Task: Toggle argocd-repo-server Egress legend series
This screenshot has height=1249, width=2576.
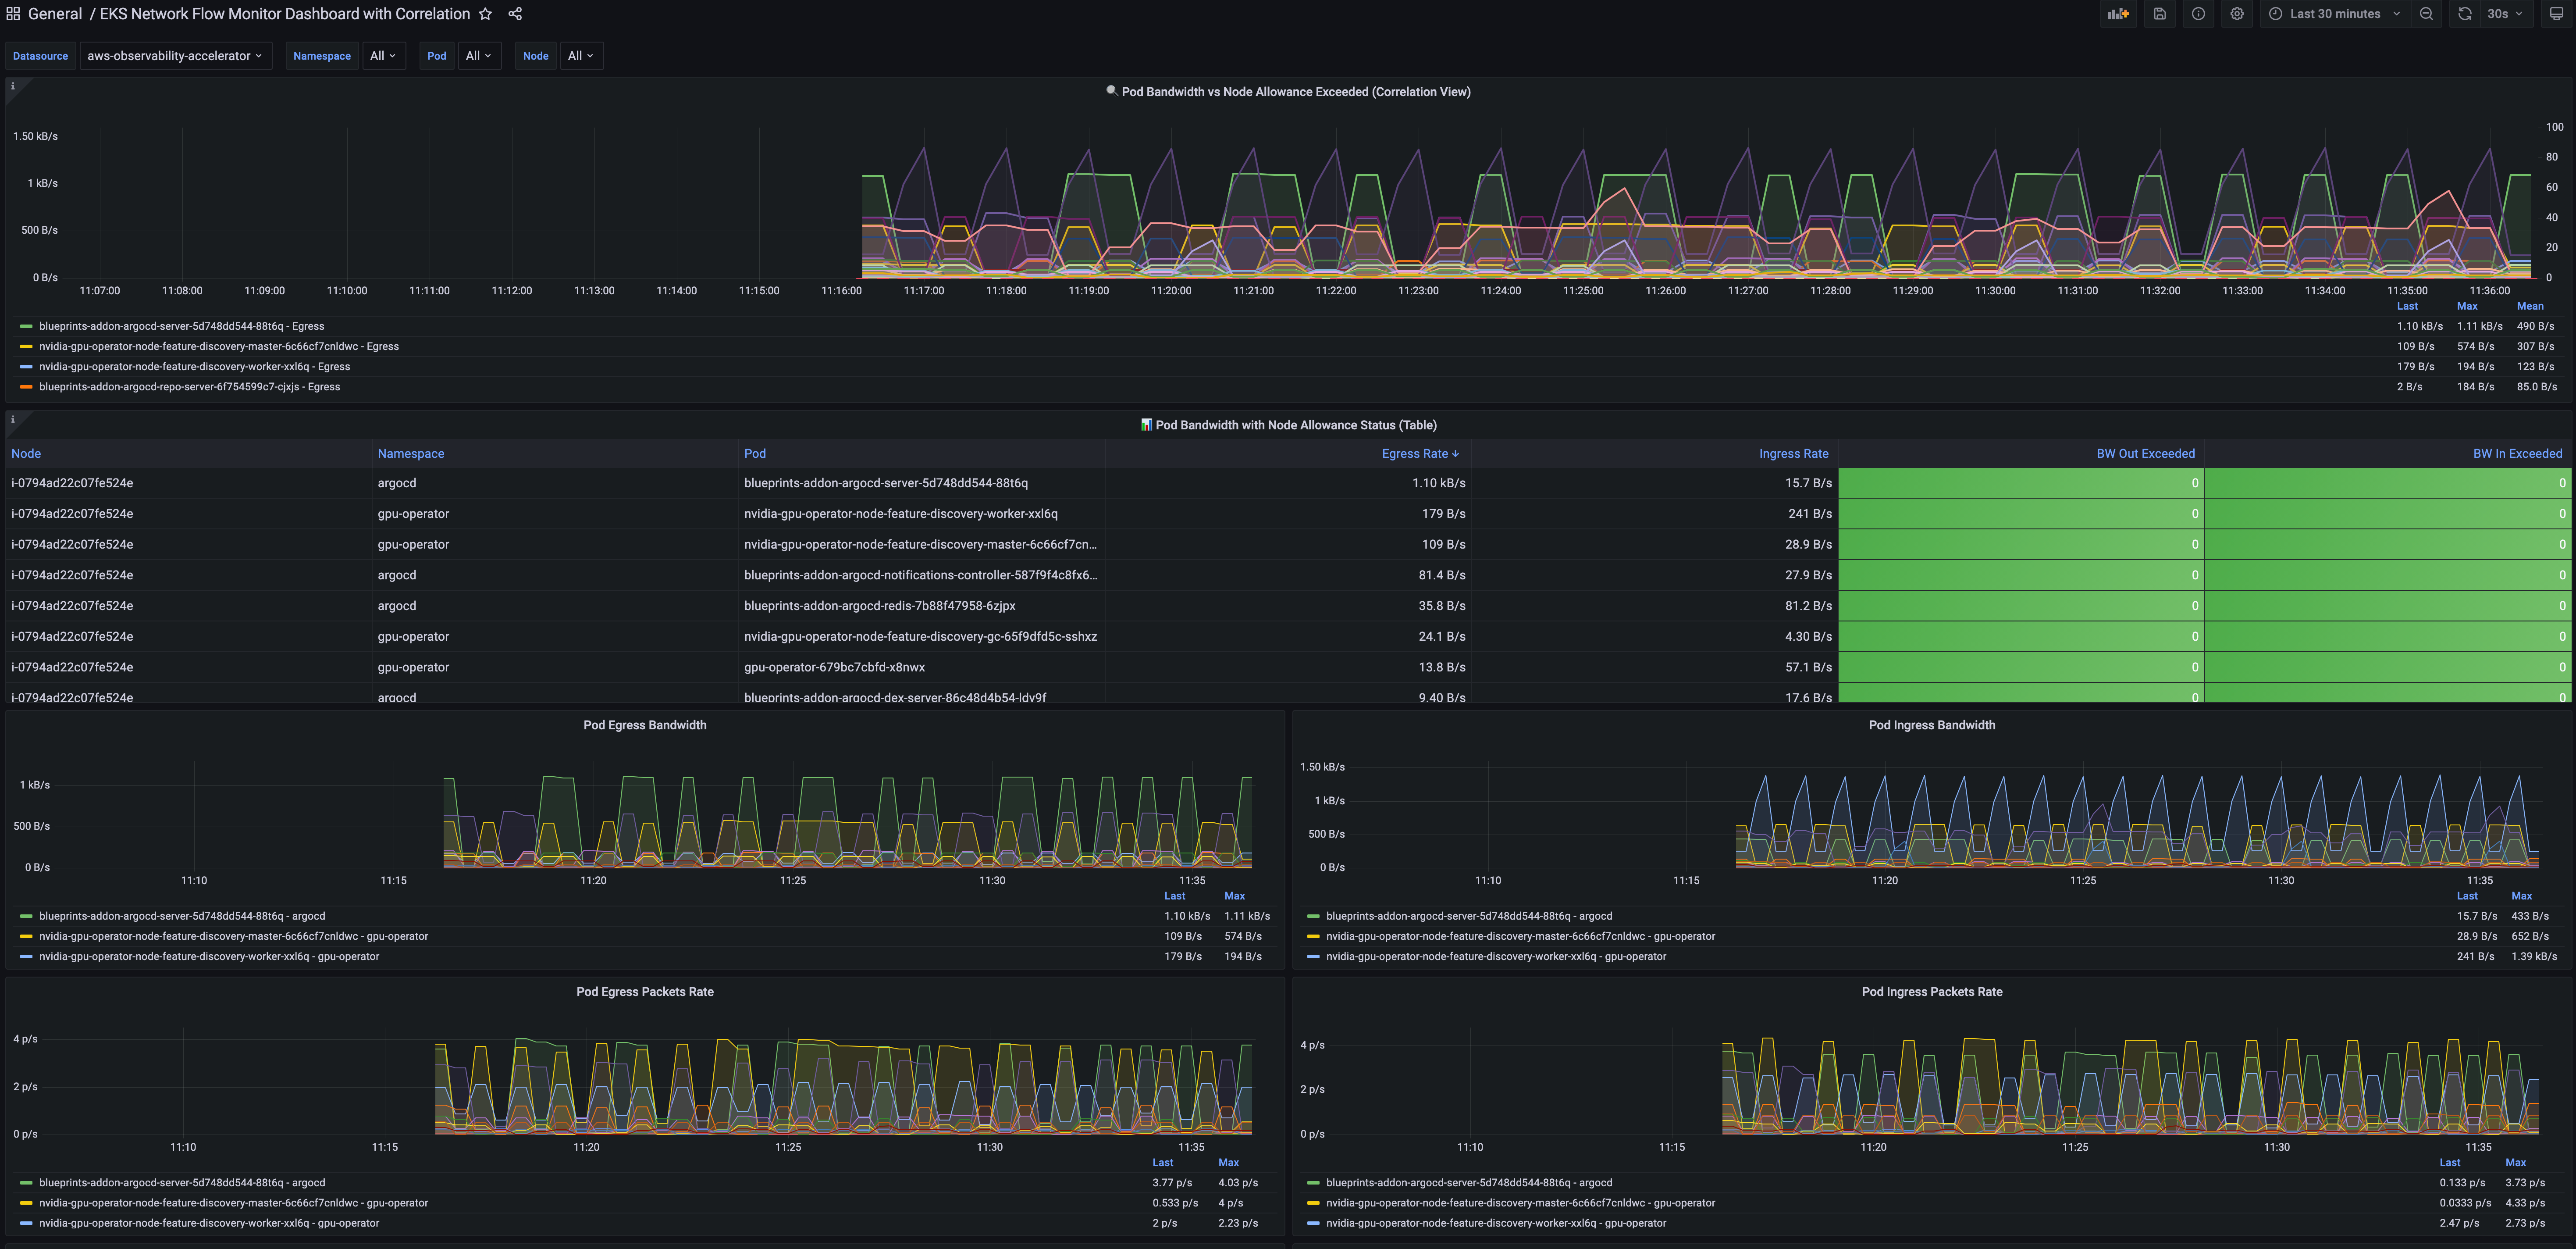Action: 189,387
